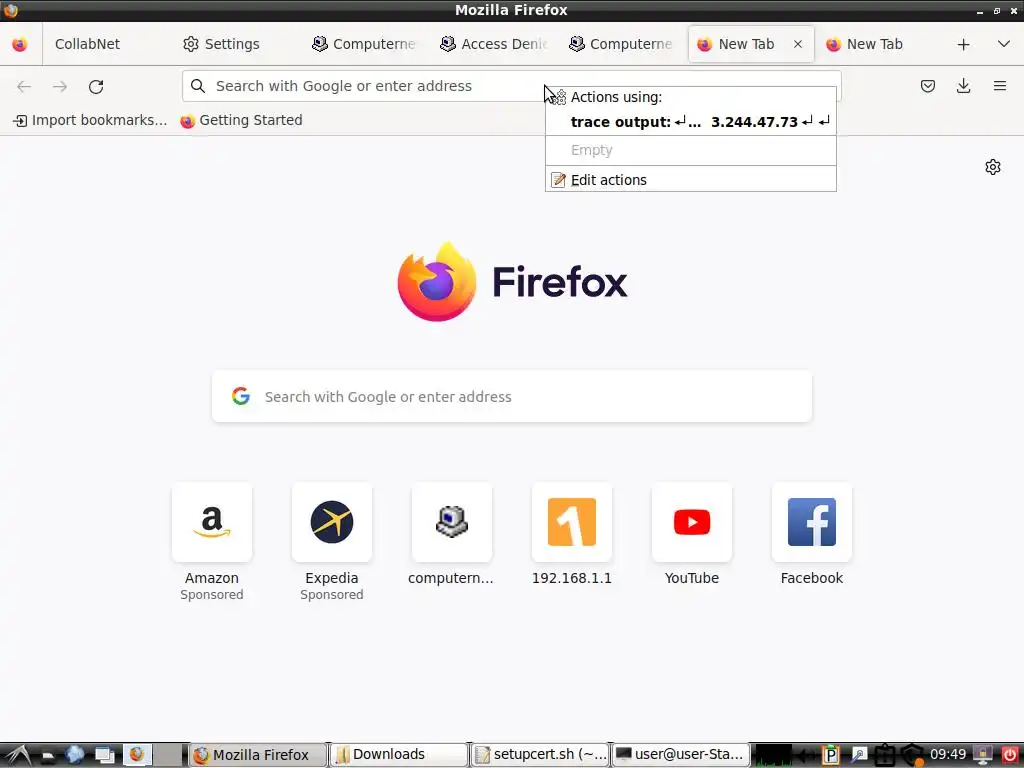Switch to user@user-Sta... terminal in taskbar
The height and width of the screenshot is (768, 1024).
[x=680, y=755]
